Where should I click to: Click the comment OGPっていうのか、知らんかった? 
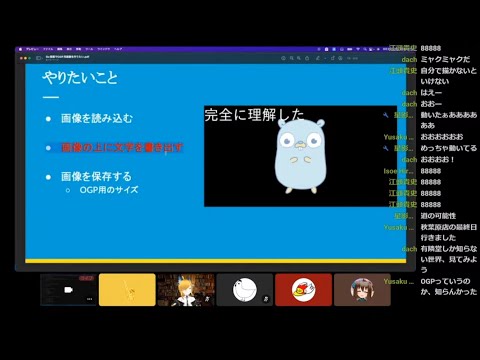click(x=448, y=286)
